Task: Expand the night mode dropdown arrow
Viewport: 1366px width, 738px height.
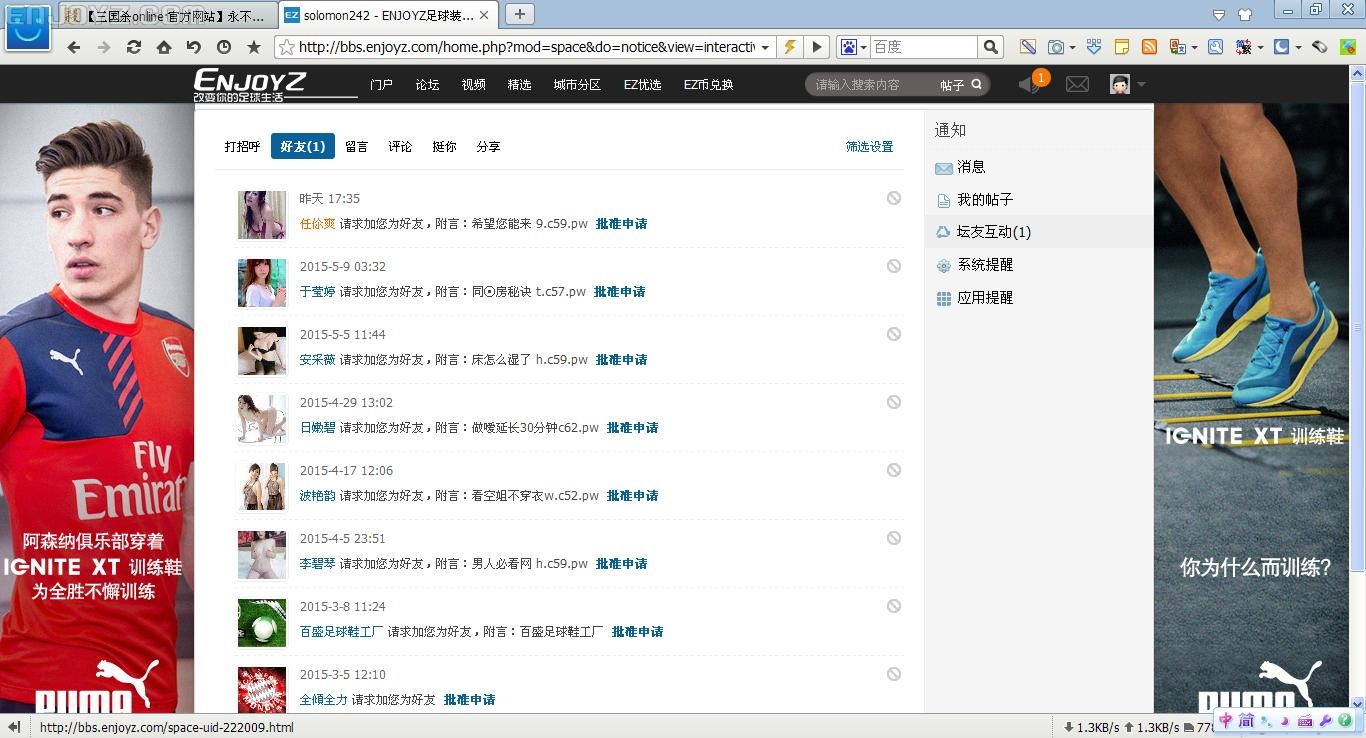Action: tap(1298, 47)
